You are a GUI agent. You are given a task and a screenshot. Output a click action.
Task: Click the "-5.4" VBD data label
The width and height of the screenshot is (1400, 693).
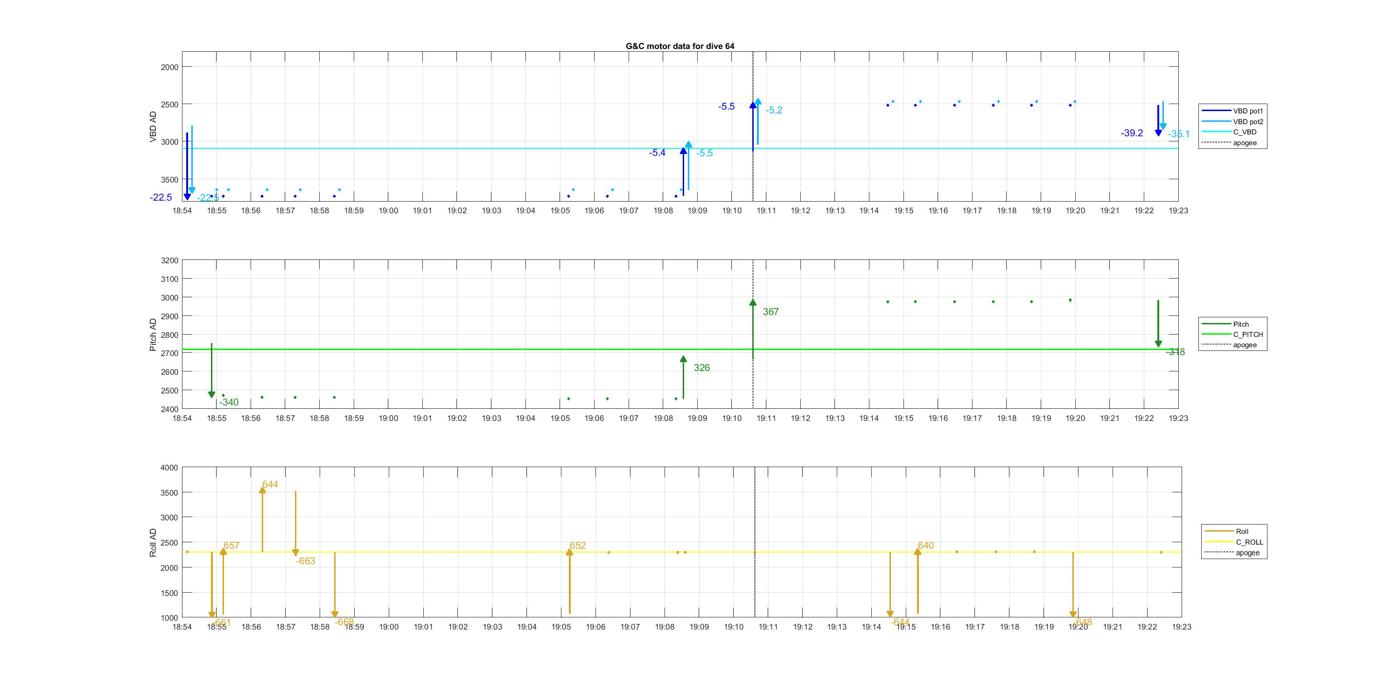click(x=657, y=153)
